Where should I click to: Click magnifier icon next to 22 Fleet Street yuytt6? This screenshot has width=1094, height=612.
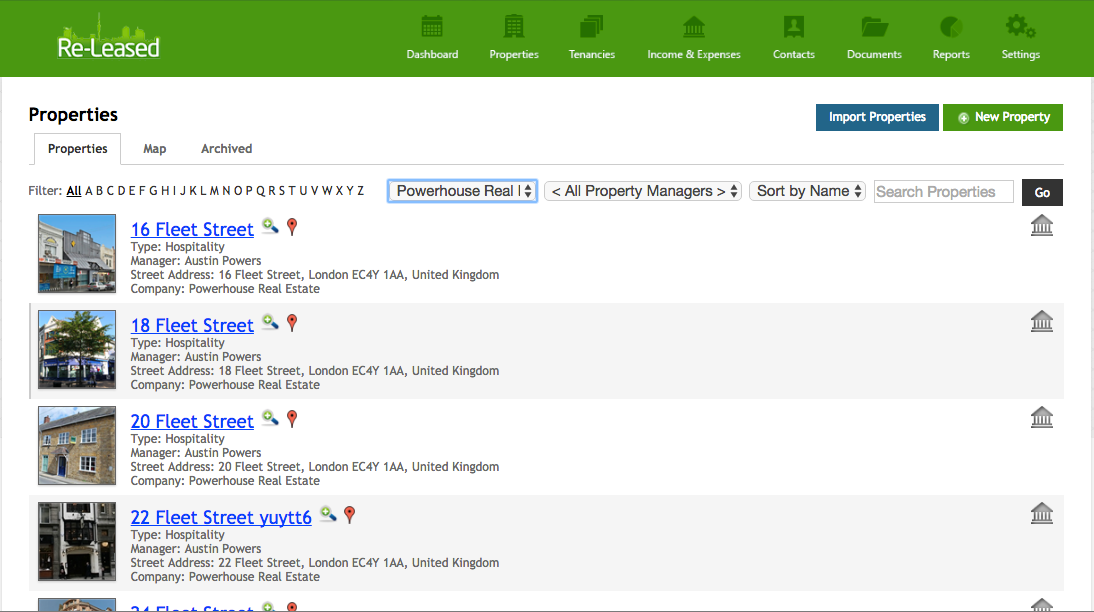tap(328, 514)
